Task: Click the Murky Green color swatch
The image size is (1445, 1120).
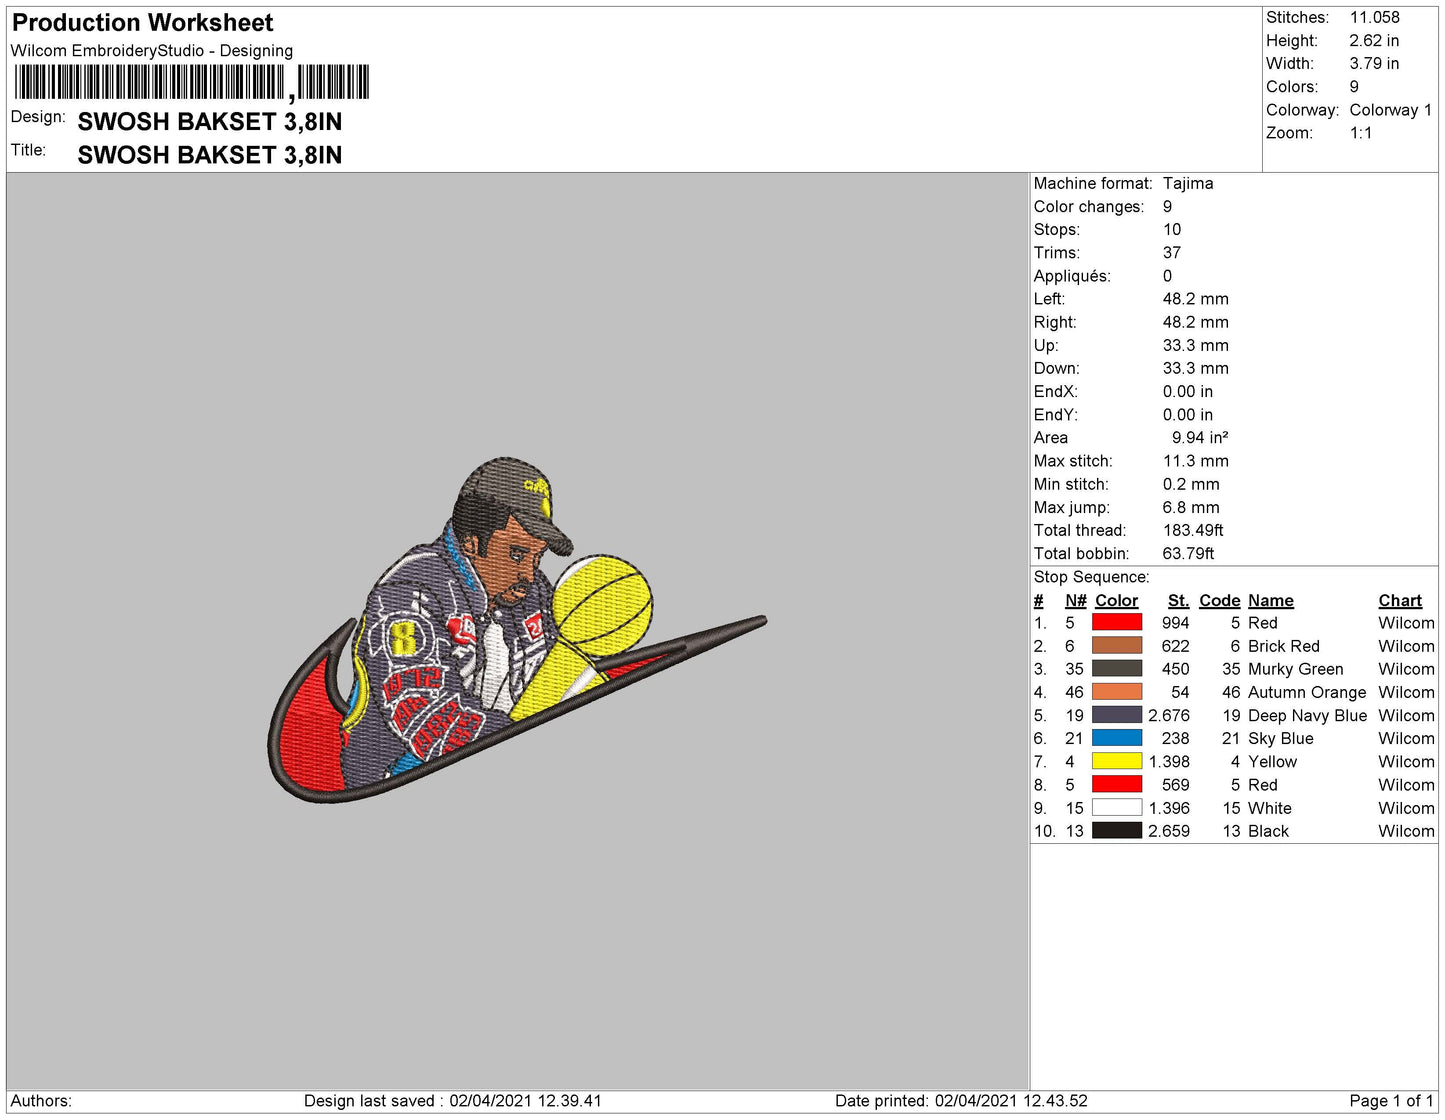Action: pos(1116,669)
